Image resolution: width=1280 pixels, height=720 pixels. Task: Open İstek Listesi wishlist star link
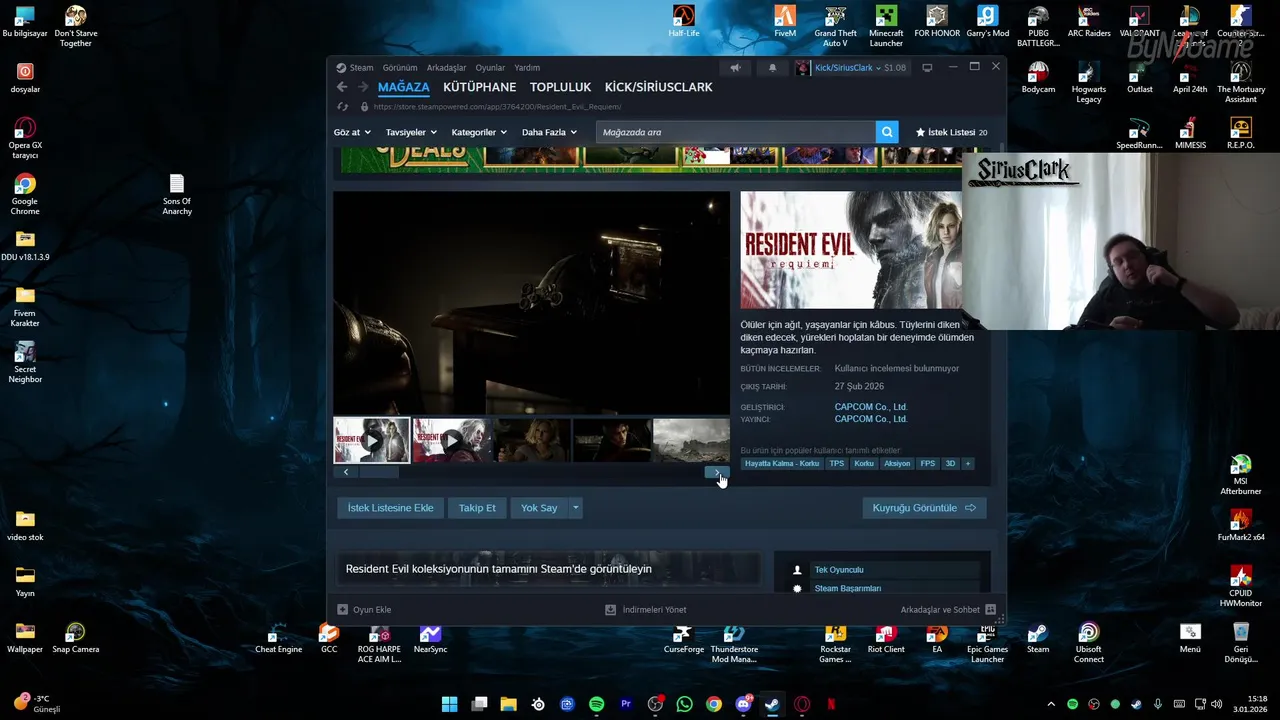951,132
